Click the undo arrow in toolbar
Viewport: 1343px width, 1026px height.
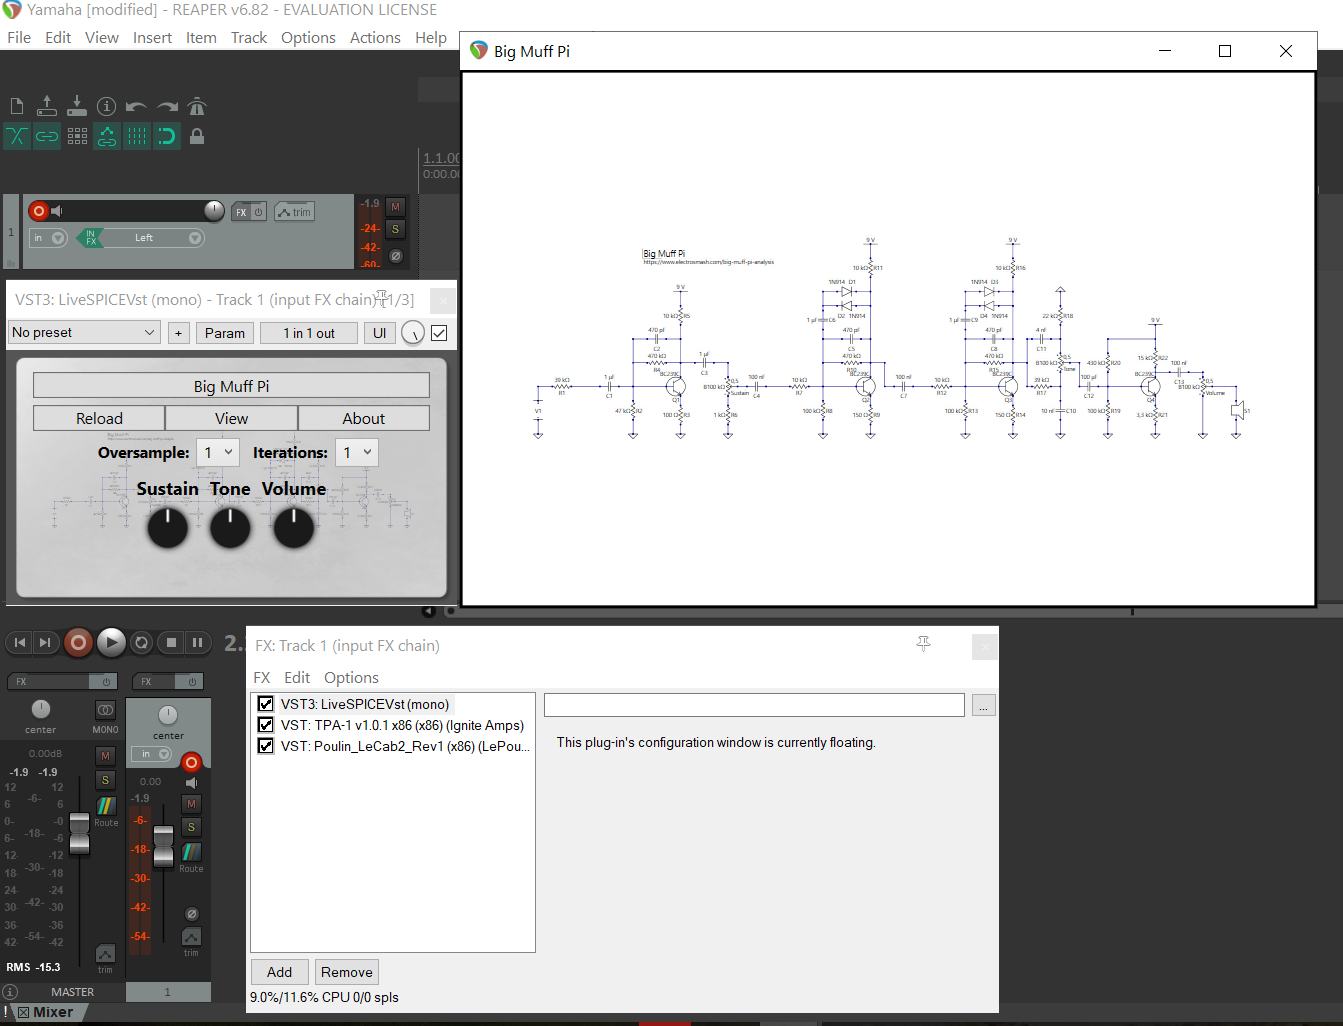[137, 106]
